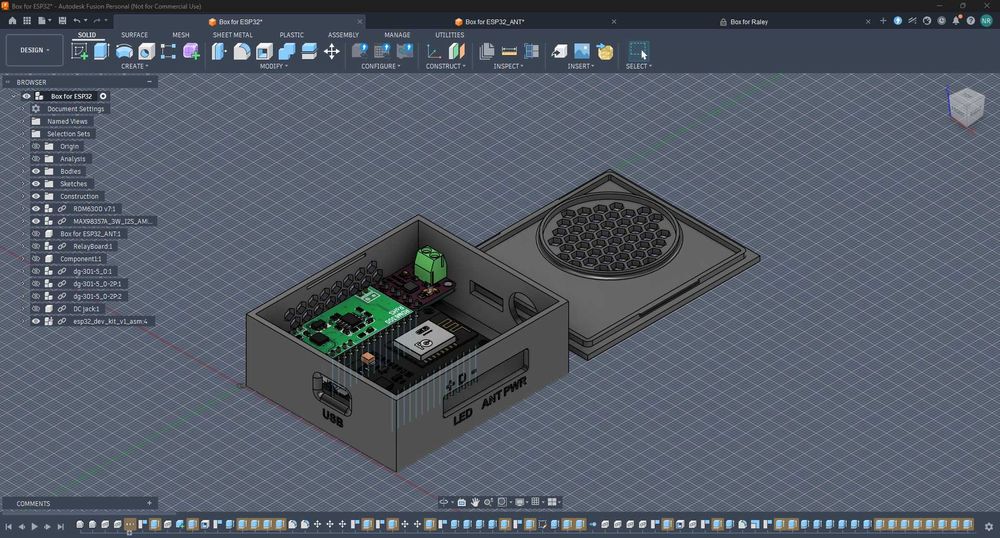
Task: Open timeline settings gear
Action: click(x=989, y=527)
